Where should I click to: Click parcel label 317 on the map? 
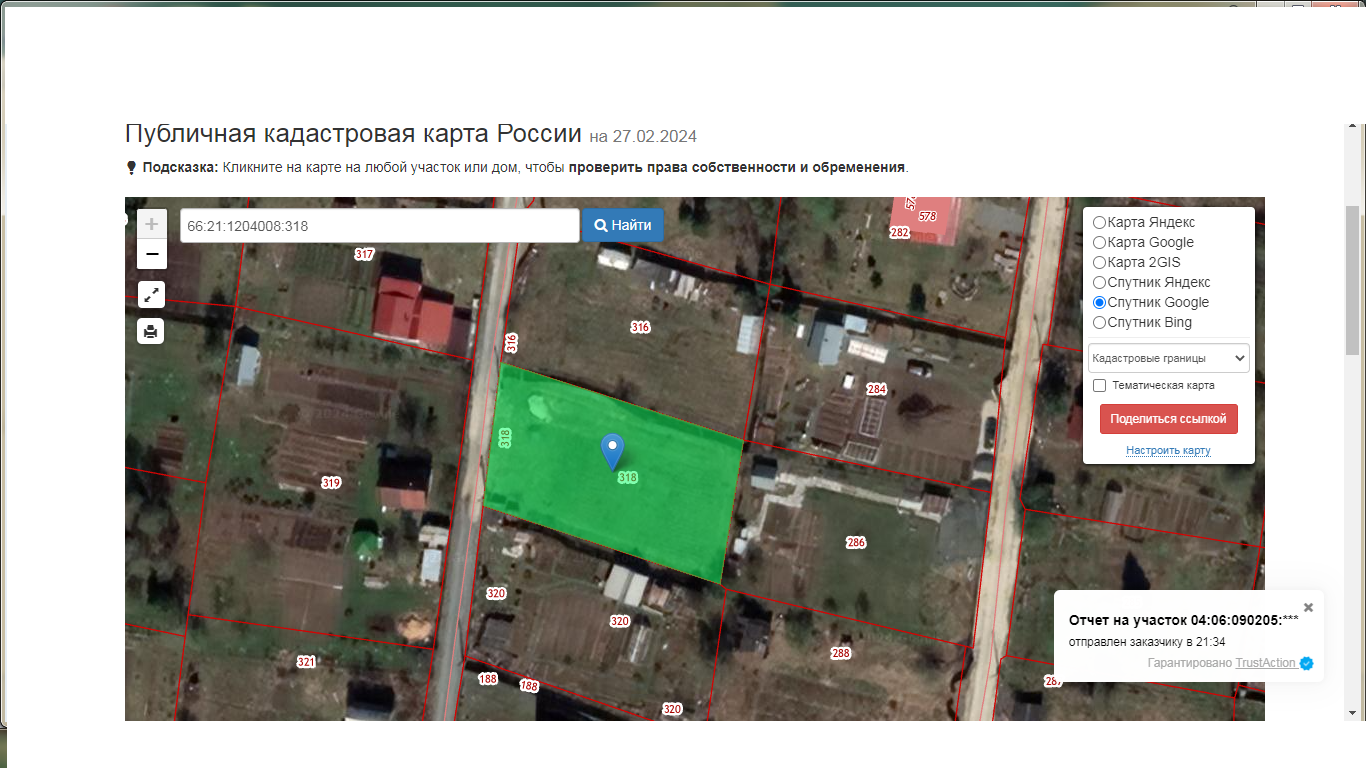(364, 254)
